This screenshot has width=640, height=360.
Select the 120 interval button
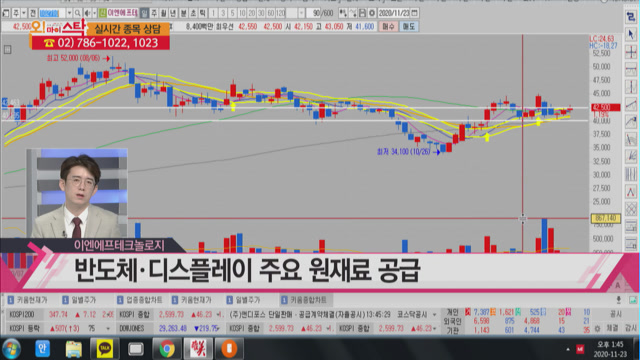[280, 13]
